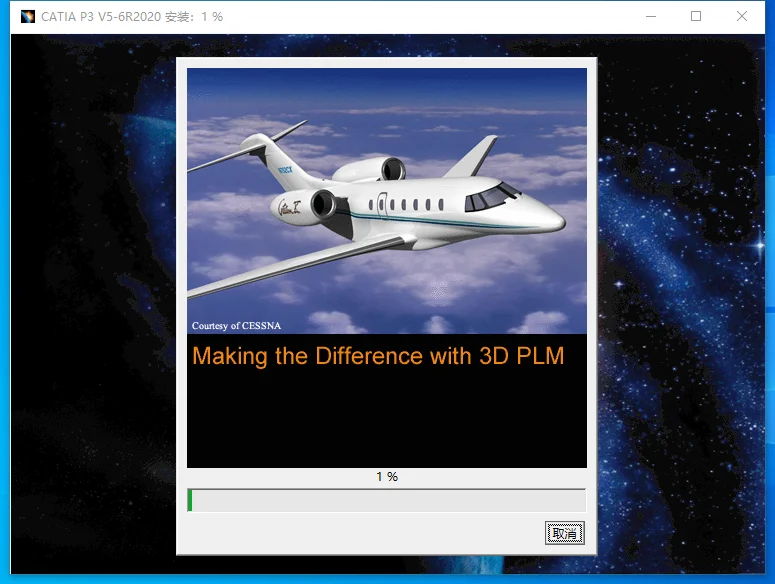
Task: Click the "Courtesy of CESSNA" caption
Action: (x=236, y=326)
